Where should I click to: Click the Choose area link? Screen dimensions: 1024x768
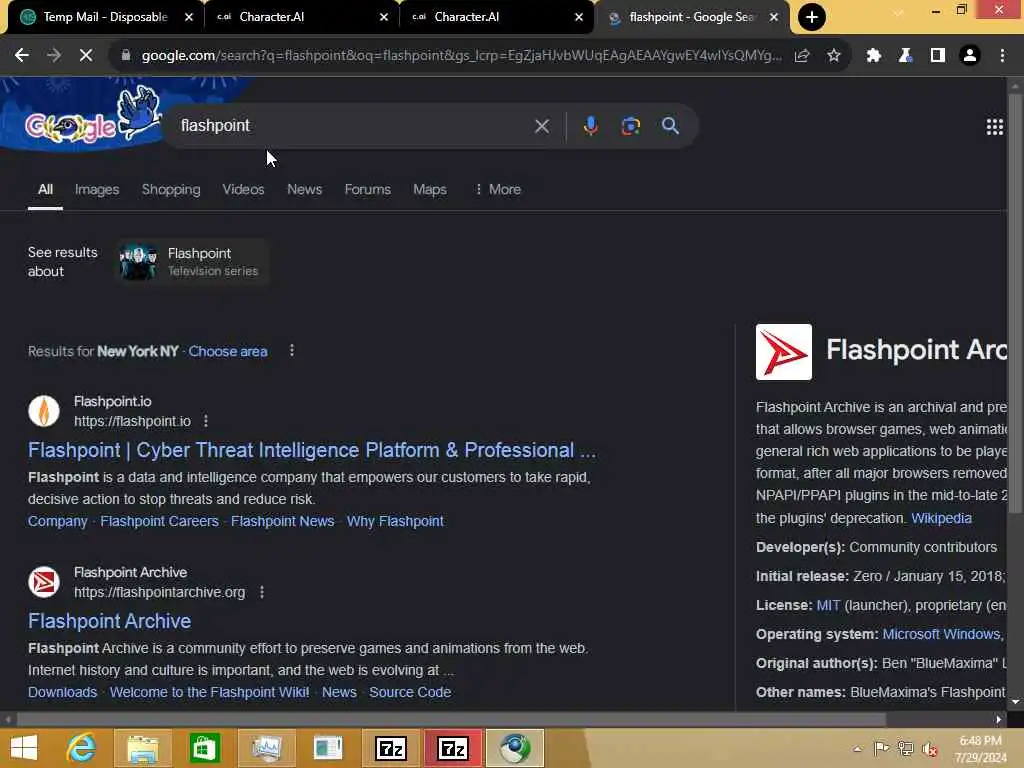[228, 351]
